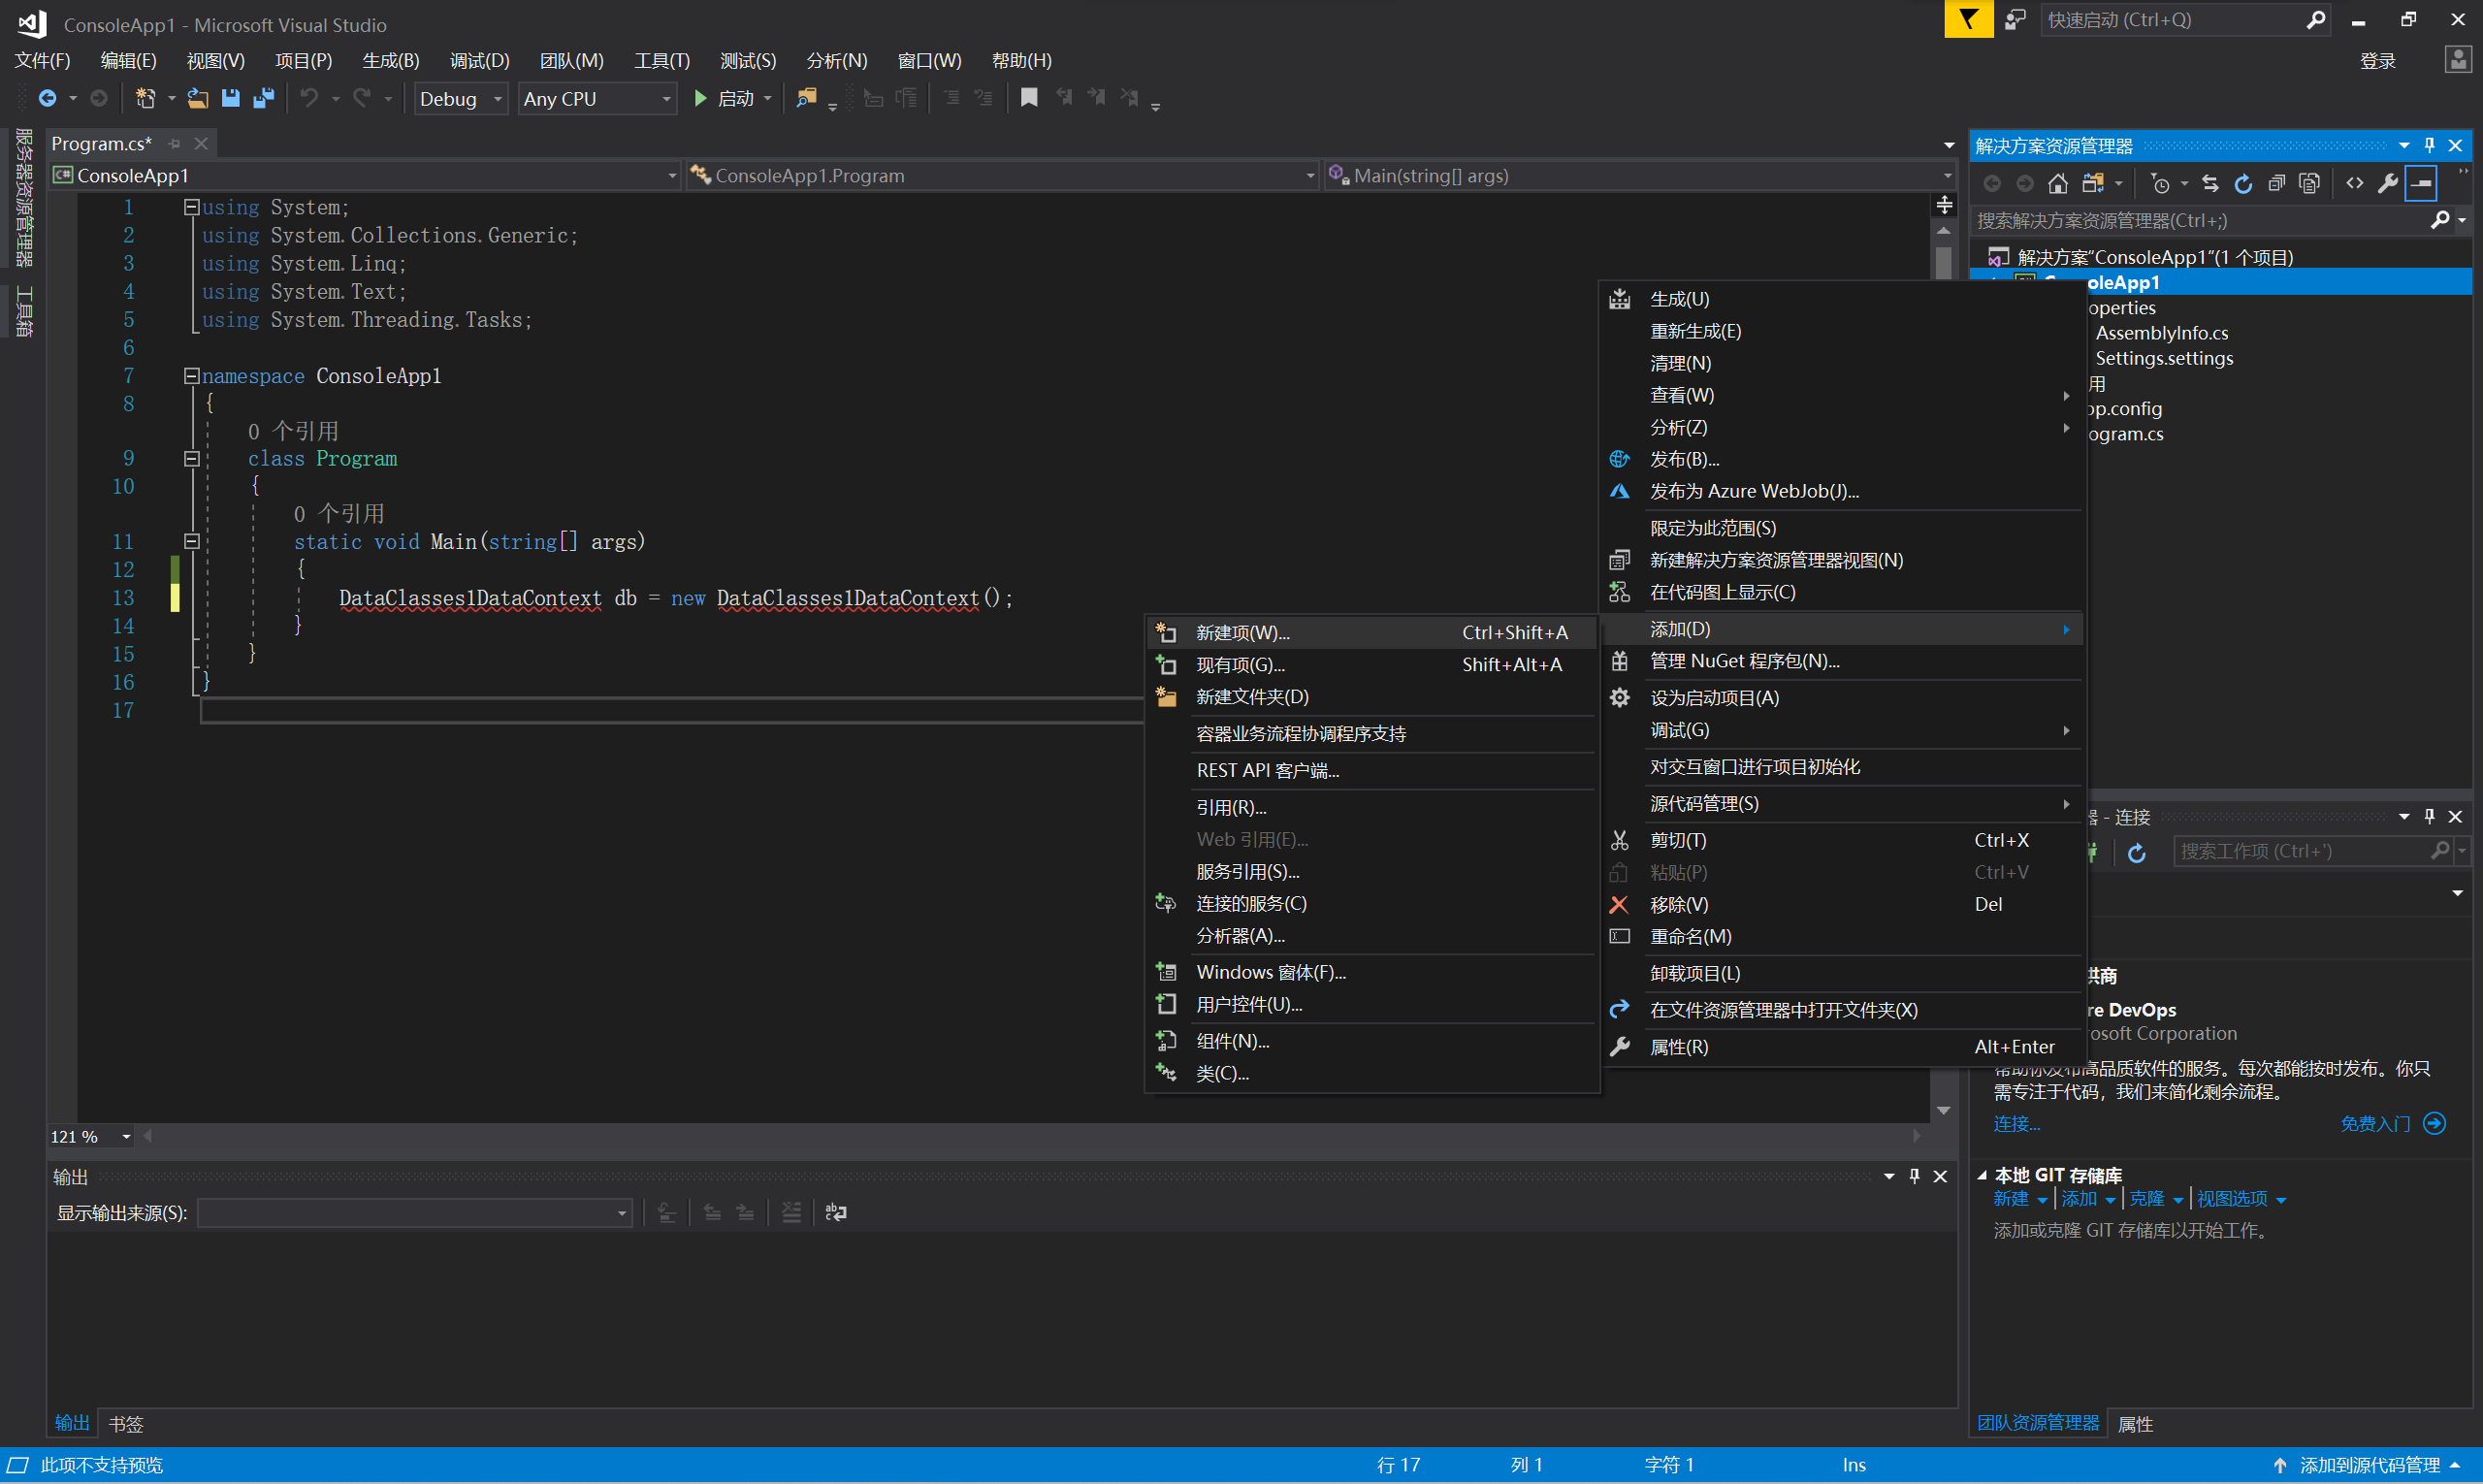This screenshot has height=1484, width=2483.
Task: Click the Home icon in Solution Explorer
Action: (x=2057, y=184)
